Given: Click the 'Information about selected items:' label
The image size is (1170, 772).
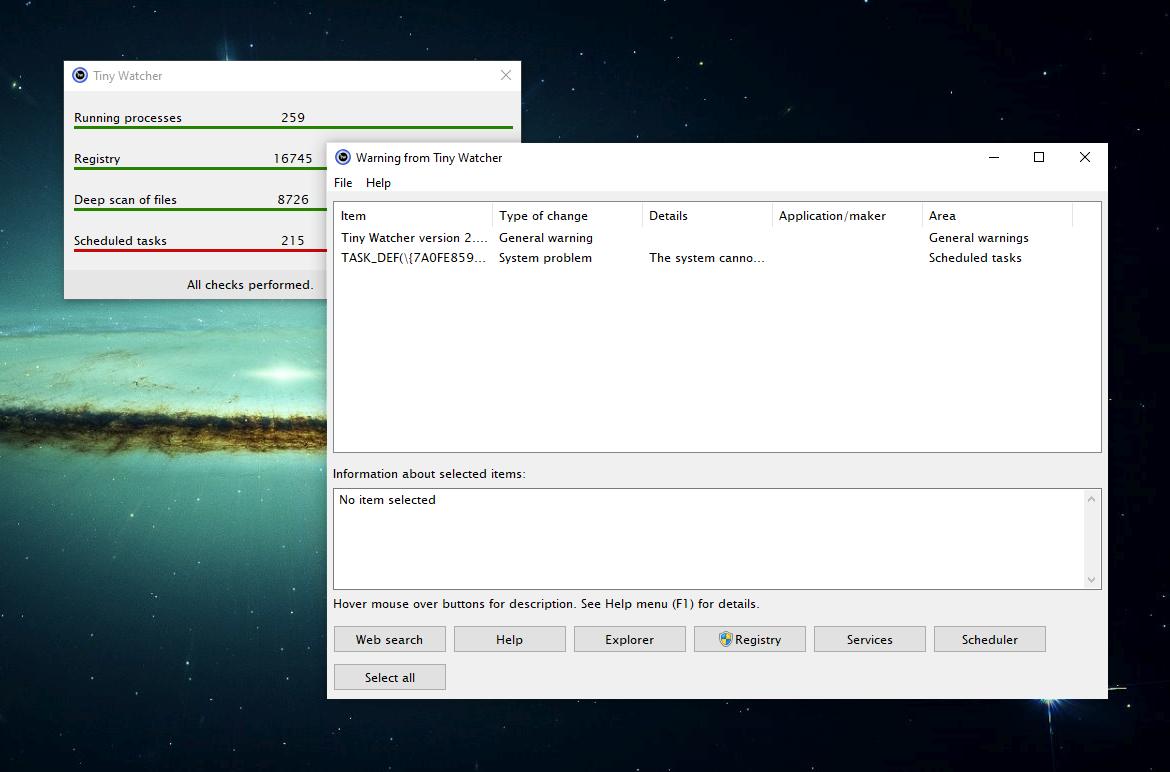Looking at the screenshot, I should coord(429,474).
